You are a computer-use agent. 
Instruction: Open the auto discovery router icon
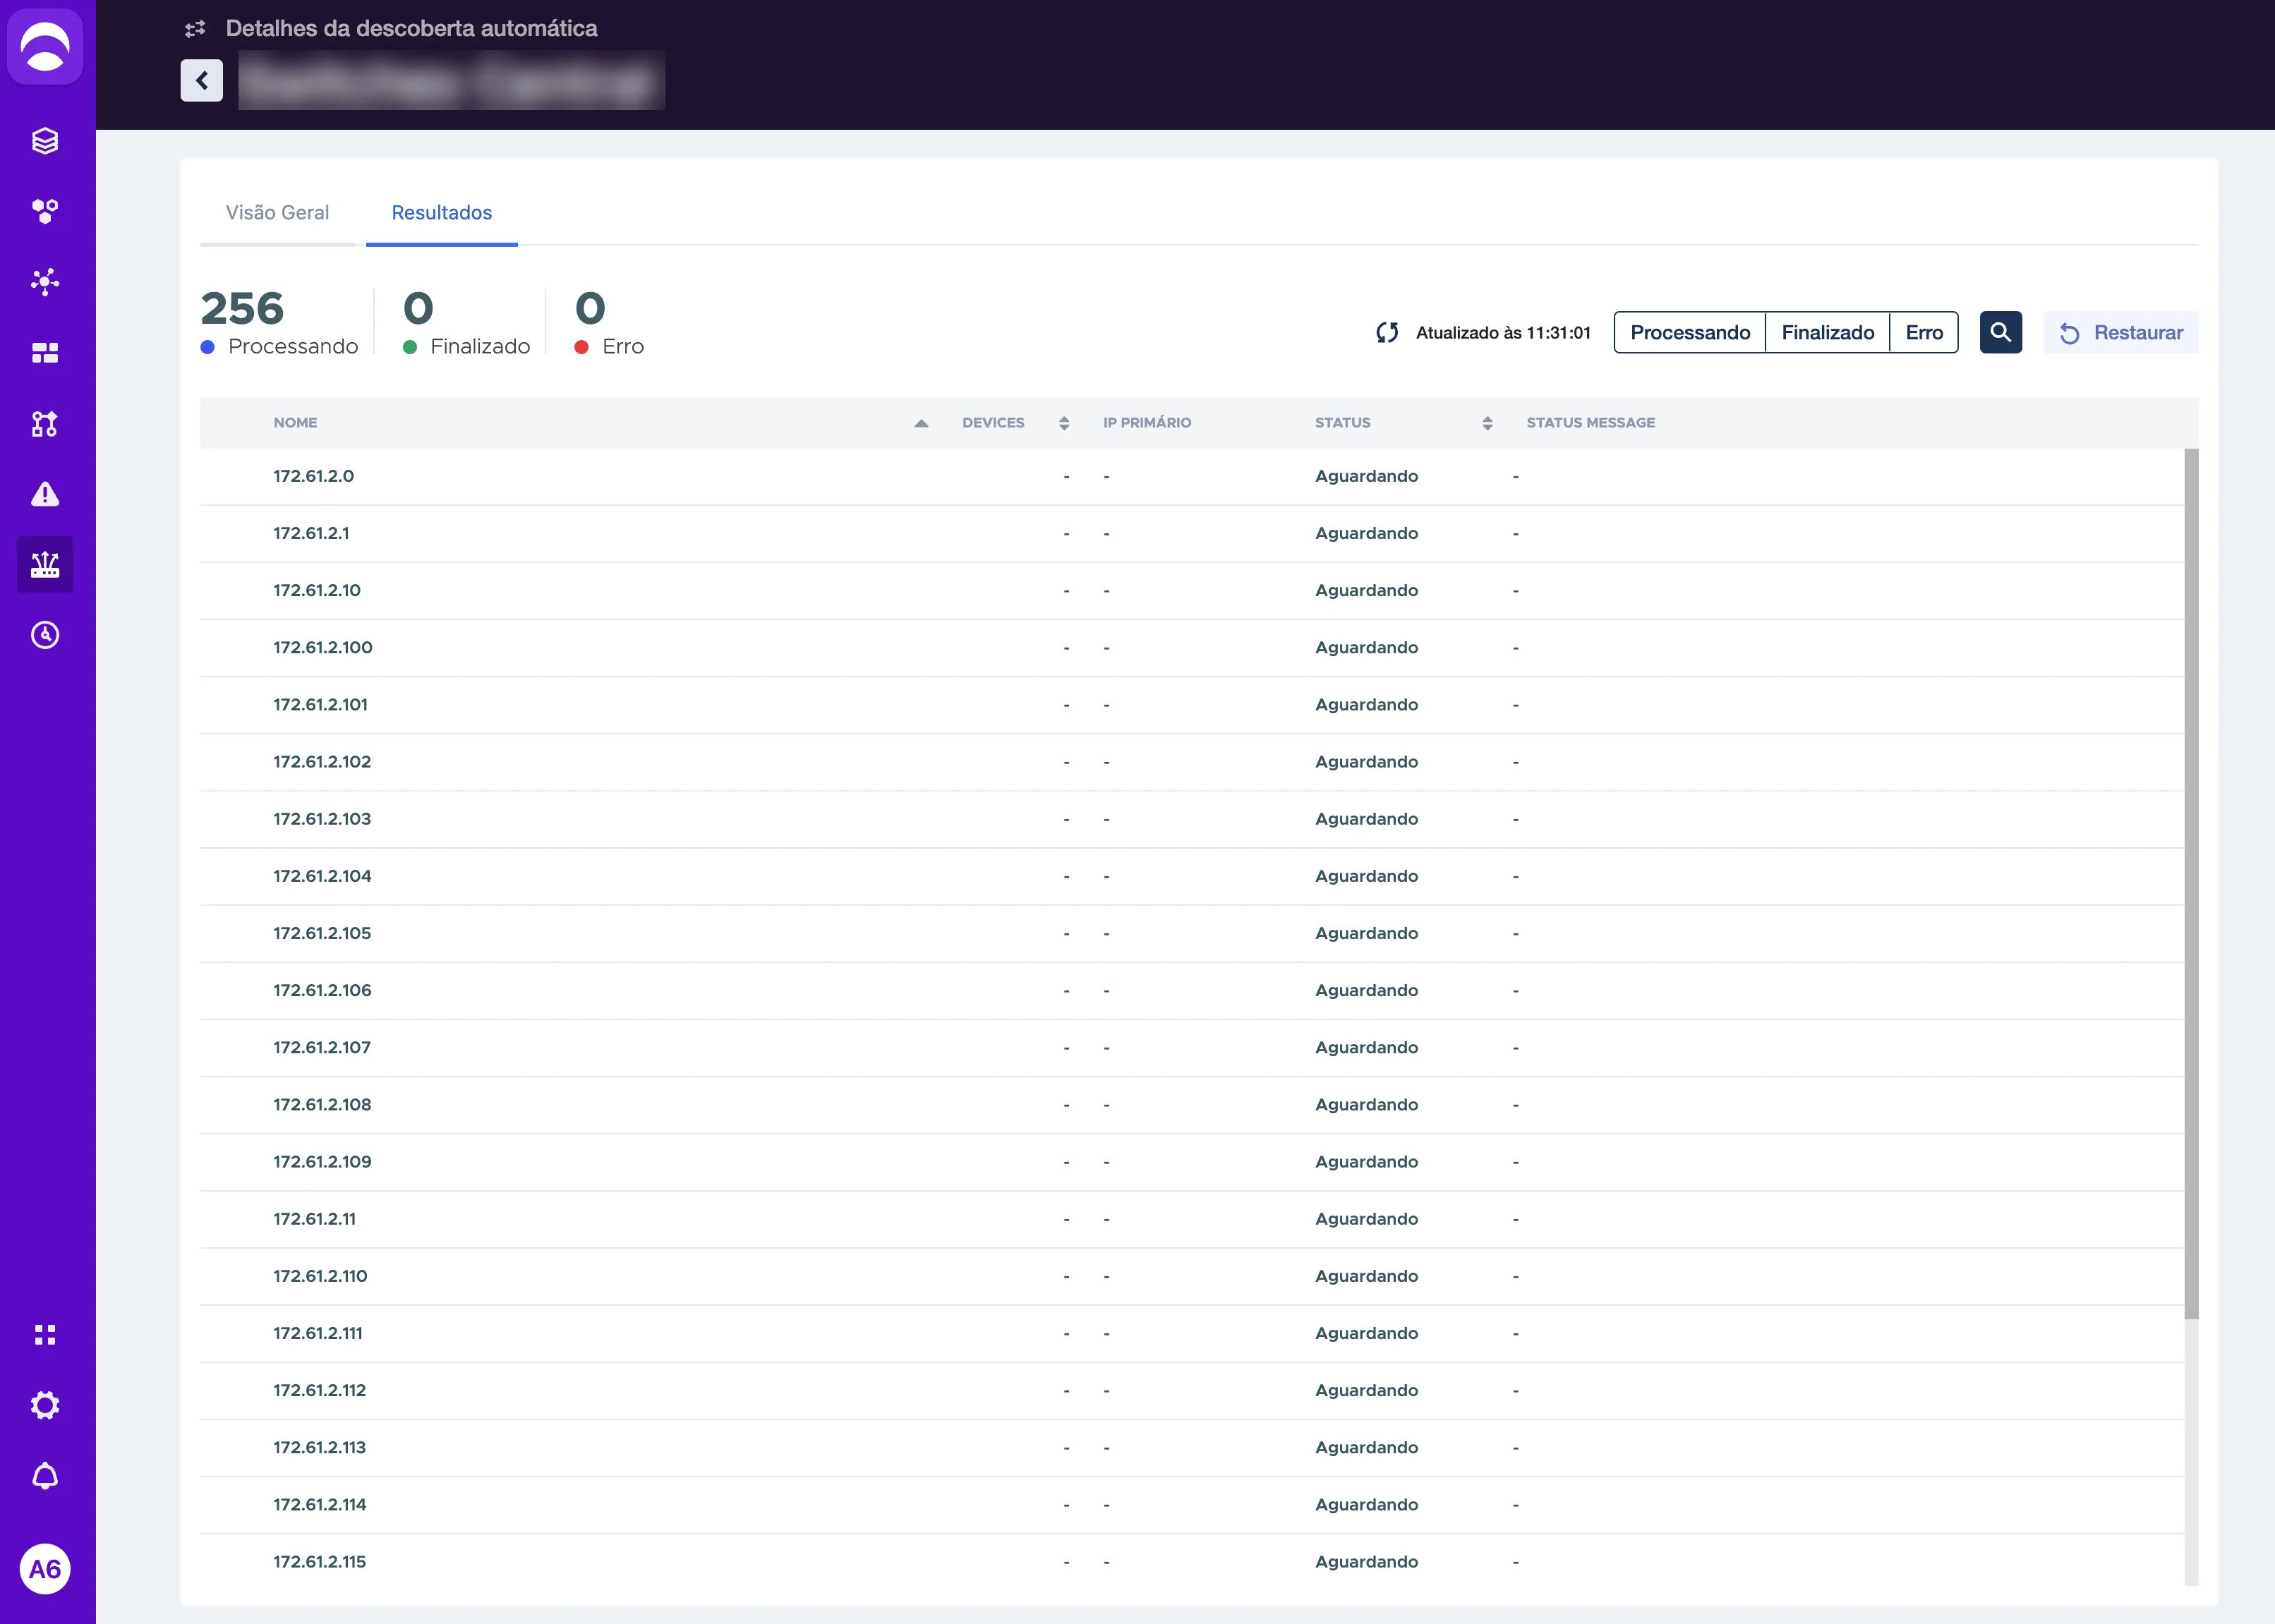coord(45,565)
